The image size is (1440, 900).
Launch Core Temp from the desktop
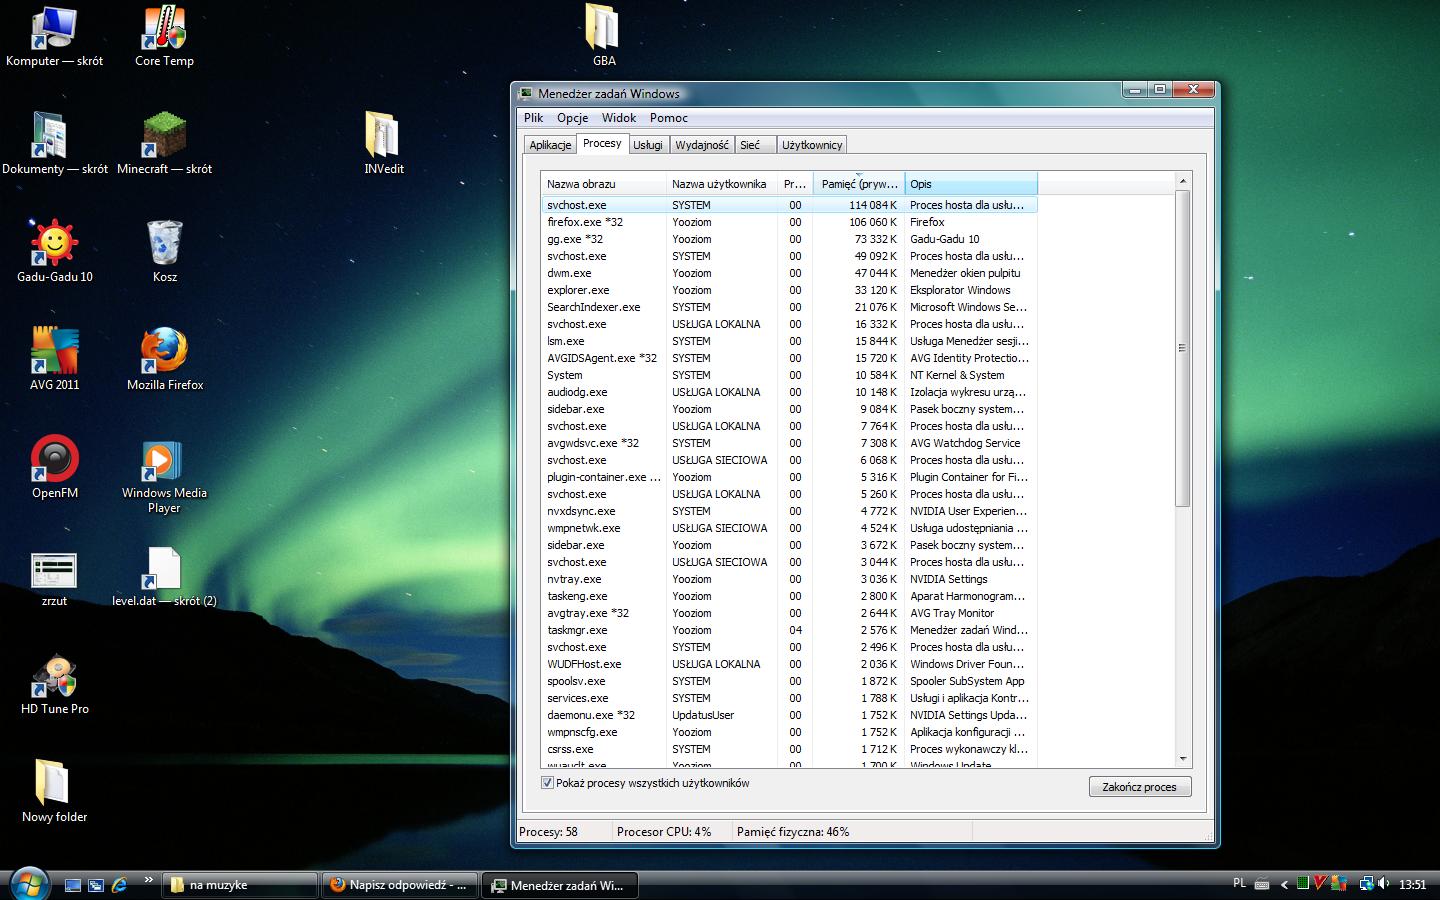[x=164, y=37]
